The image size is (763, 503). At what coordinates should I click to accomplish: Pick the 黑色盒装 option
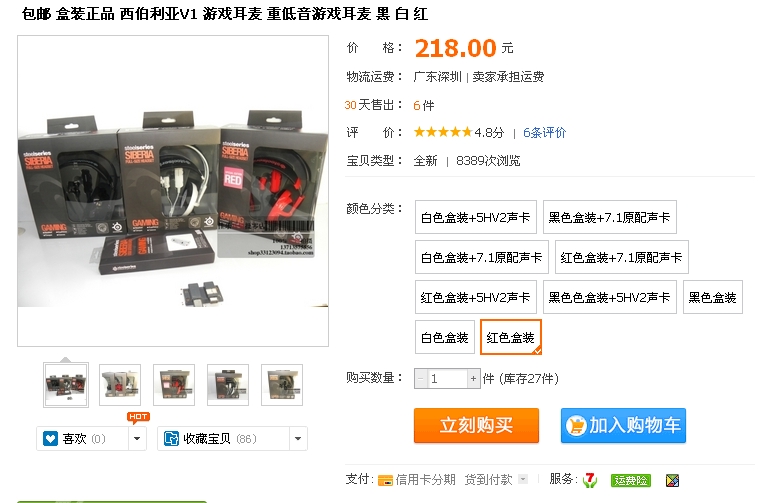coord(712,297)
